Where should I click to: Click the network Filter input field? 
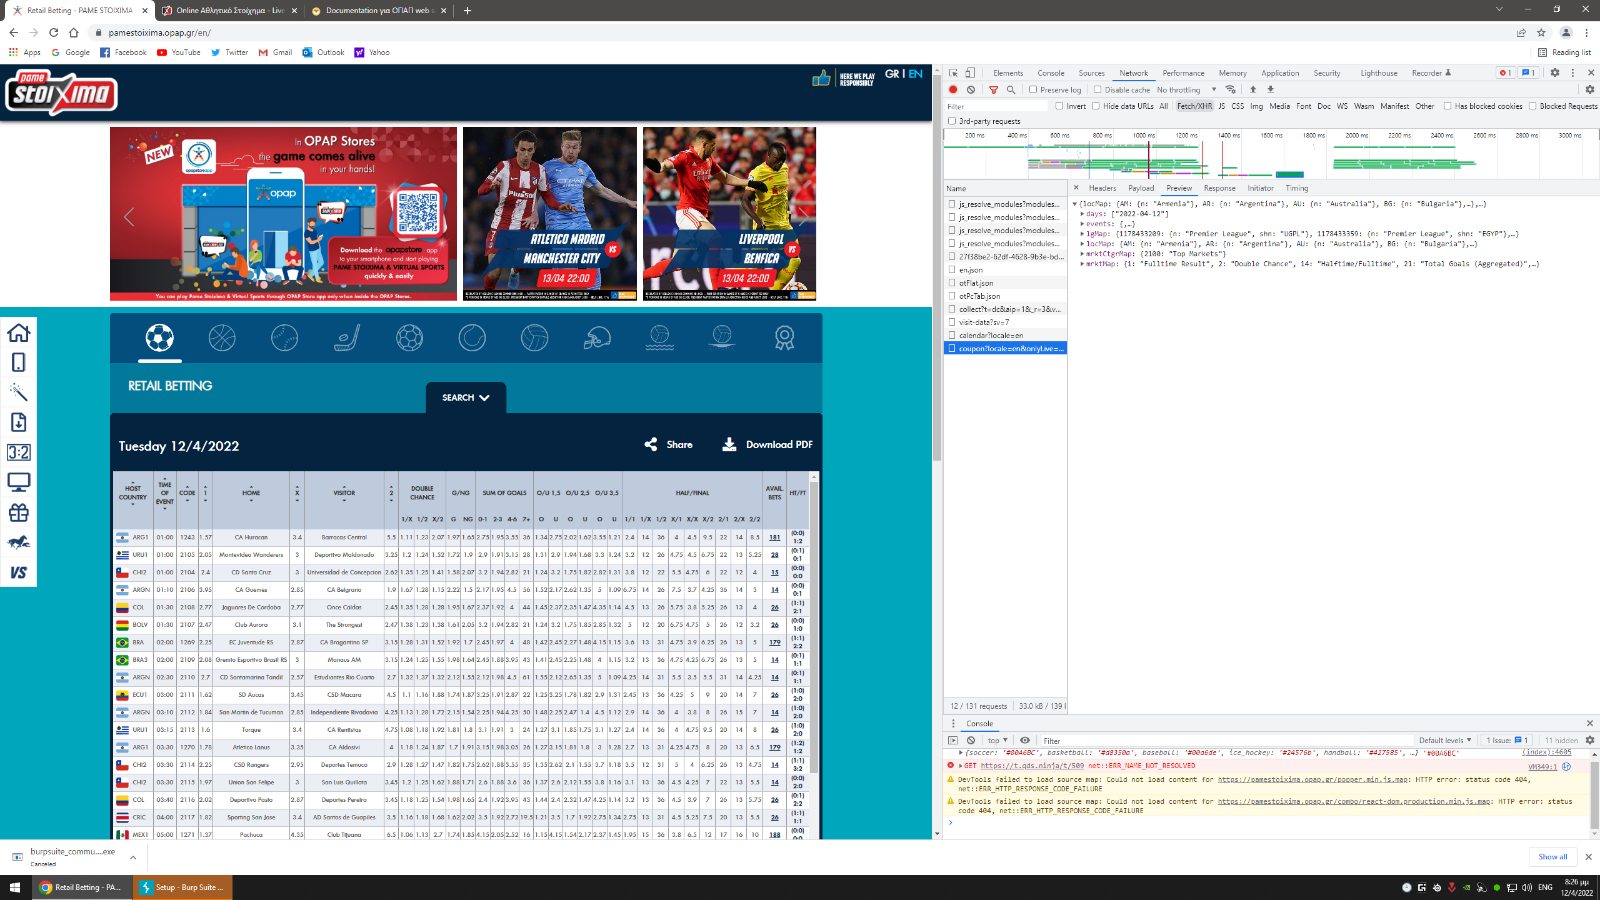[x=996, y=106]
